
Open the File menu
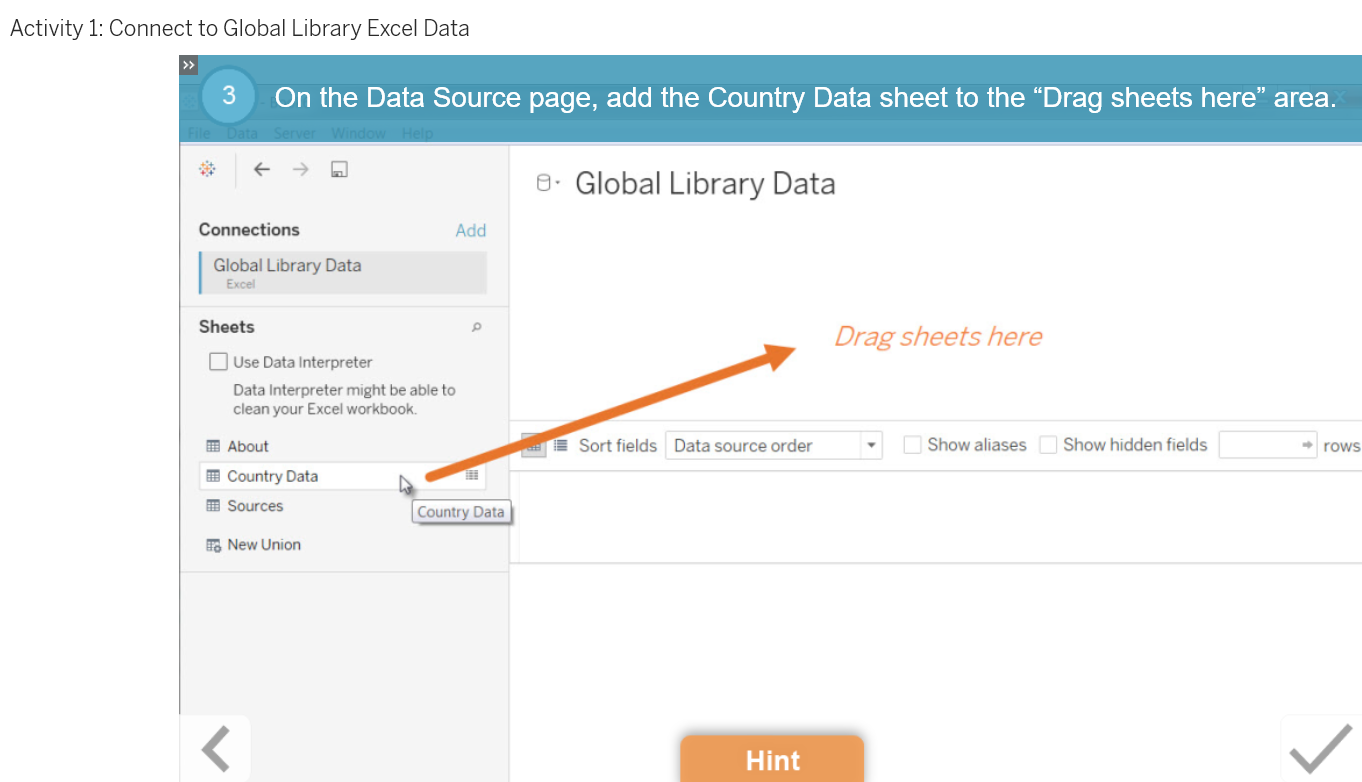pyautogui.click(x=199, y=133)
